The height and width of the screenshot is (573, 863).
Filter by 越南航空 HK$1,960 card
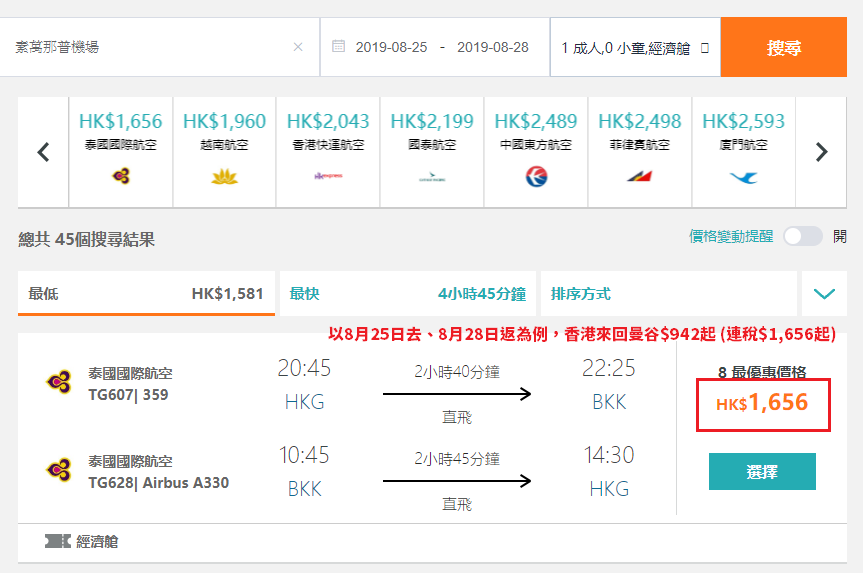pyautogui.click(x=225, y=152)
